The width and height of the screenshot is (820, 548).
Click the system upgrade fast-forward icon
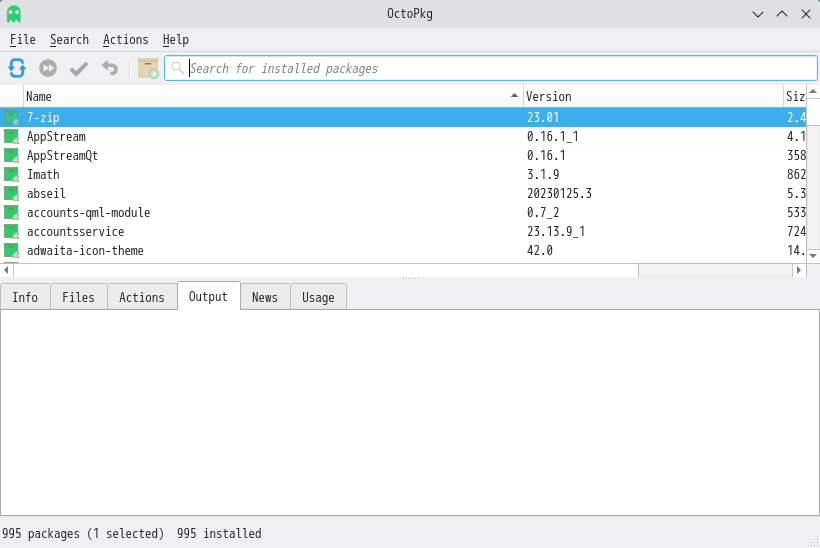[48, 68]
